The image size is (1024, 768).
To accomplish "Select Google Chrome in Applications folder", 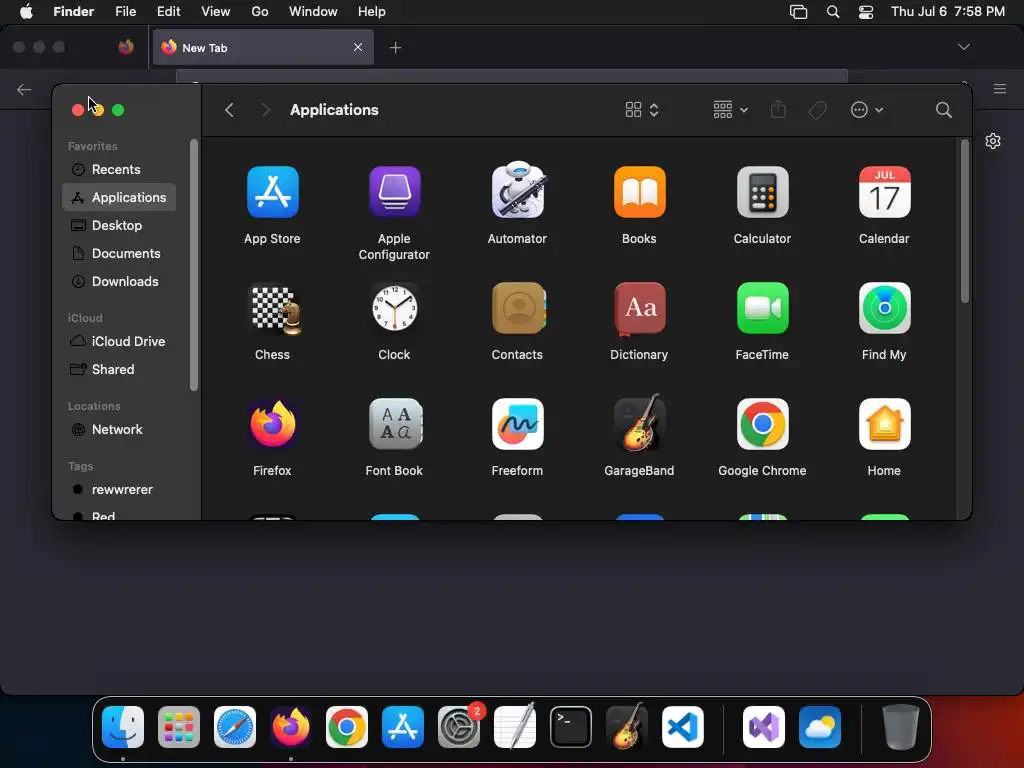I will (762, 424).
